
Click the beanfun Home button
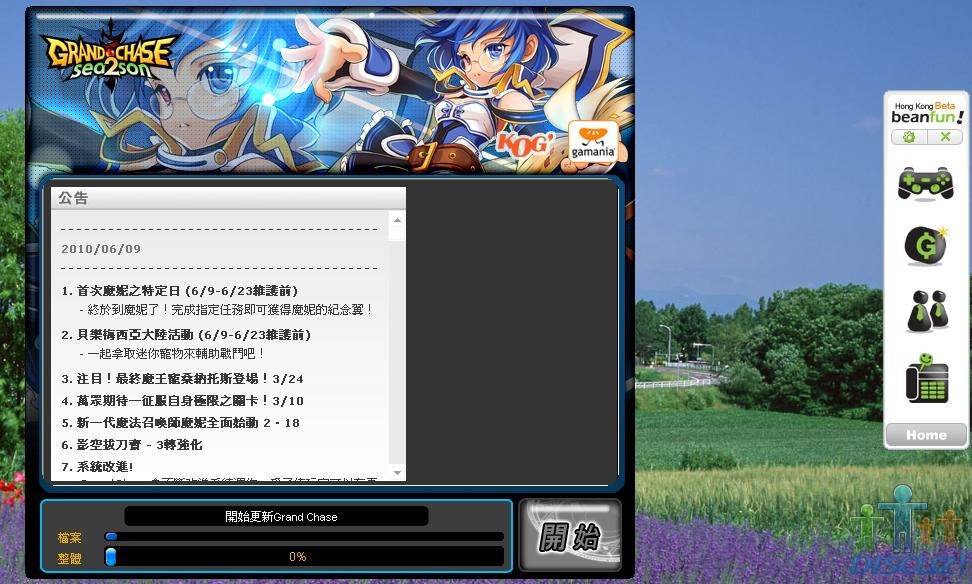click(x=926, y=435)
